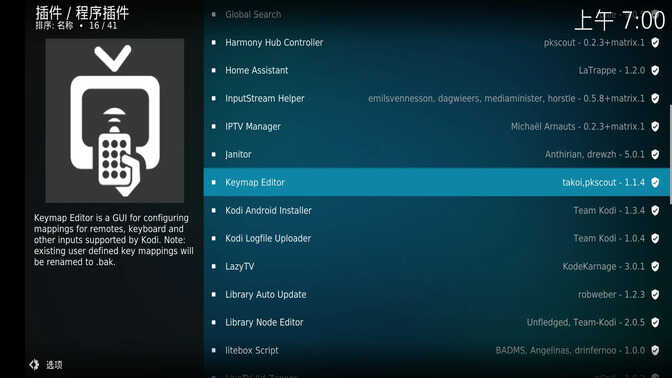Image resolution: width=672 pixels, height=378 pixels.
Task: Click verified shield for Library Node Editor
Action: tap(655, 322)
